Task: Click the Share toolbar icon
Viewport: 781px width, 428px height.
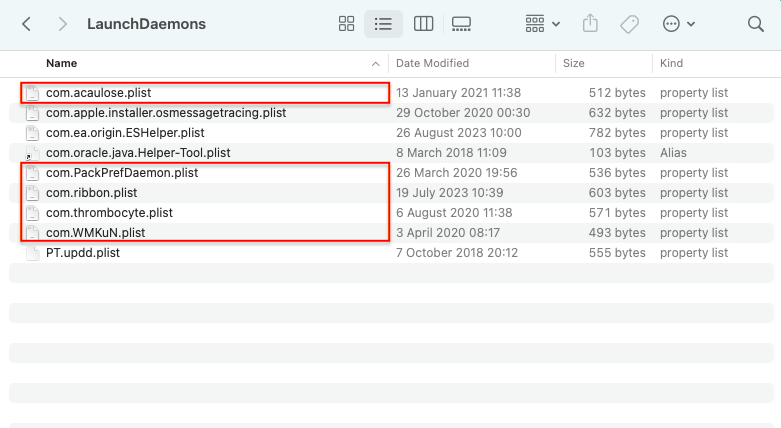Action: (590, 23)
